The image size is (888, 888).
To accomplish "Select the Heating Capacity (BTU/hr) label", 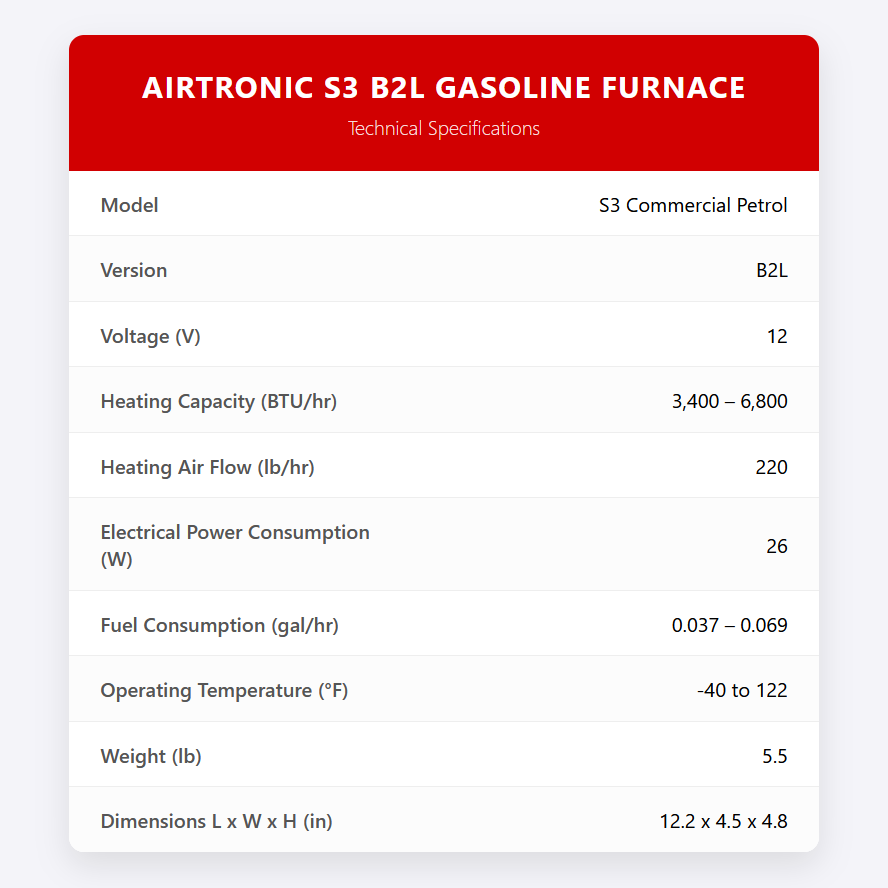I will click(x=218, y=402).
